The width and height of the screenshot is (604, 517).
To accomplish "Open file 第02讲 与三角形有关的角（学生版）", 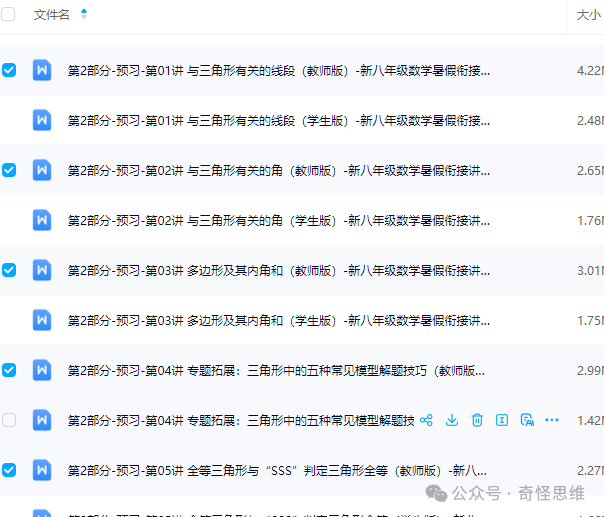I will point(279,220).
